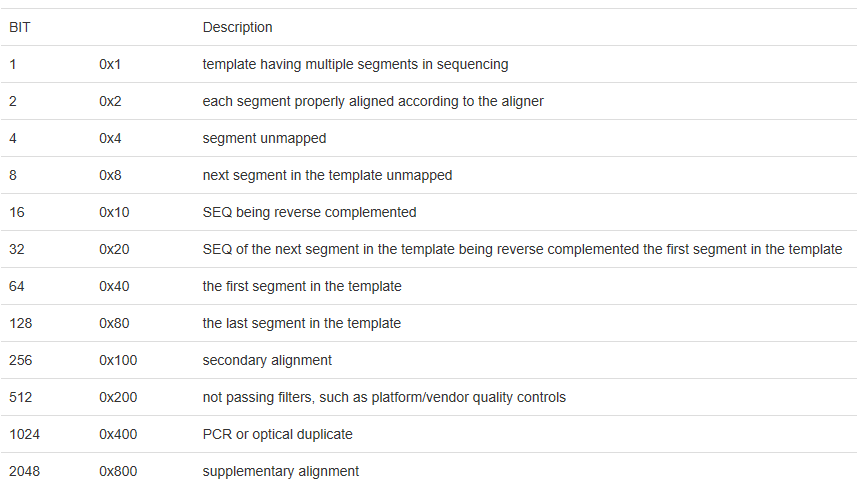Click 'next segment in the template unmapped'
857x496 pixels.
(x=327, y=175)
